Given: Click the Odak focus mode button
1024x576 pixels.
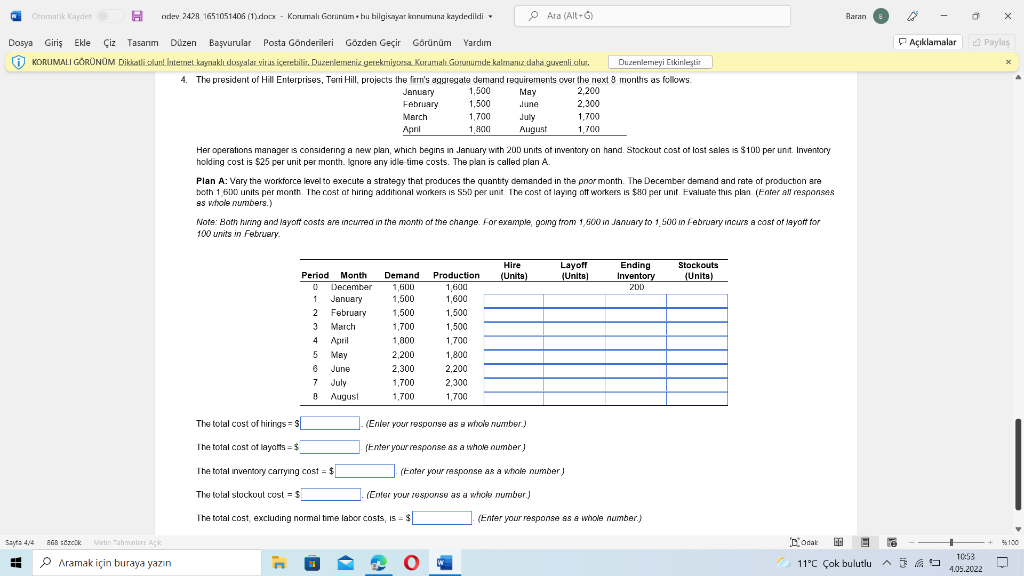Looking at the screenshot, I should [x=804, y=542].
